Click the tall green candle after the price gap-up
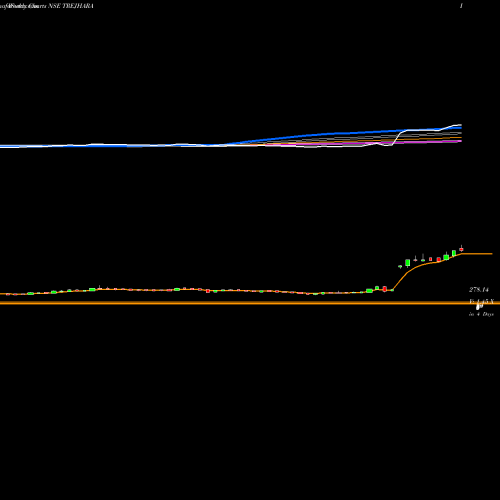The height and width of the screenshot is (500, 500). click(x=408, y=263)
